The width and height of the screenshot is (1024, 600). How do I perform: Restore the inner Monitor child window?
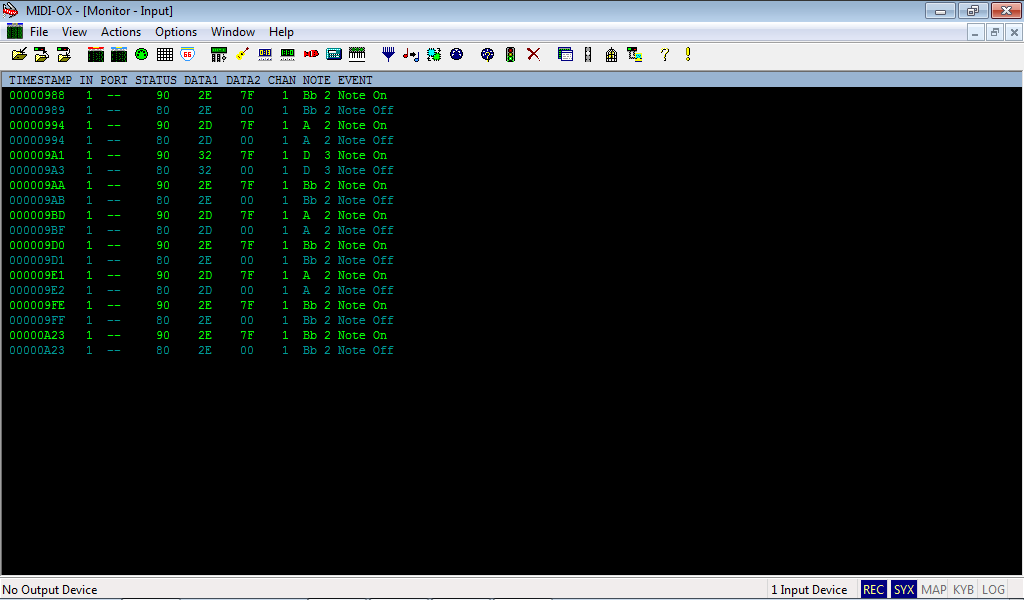pos(995,32)
